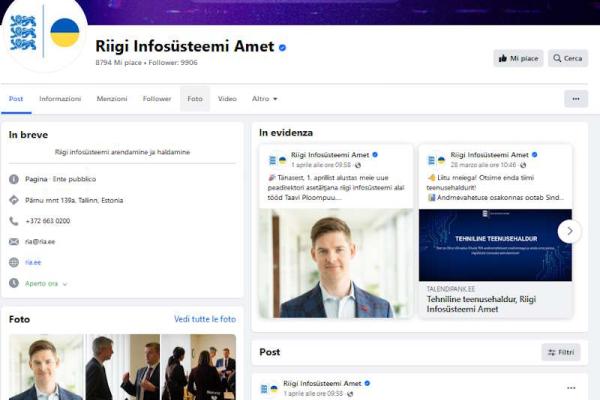This screenshot has height=400, width=600.
Task: Open the three-dot menu in the tab bar
Action: point(576,99)
